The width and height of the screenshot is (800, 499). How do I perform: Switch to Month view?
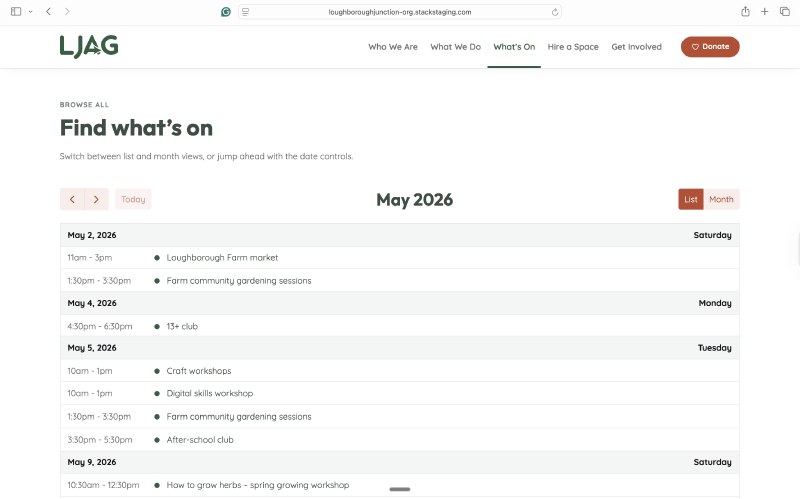(721, 199)
